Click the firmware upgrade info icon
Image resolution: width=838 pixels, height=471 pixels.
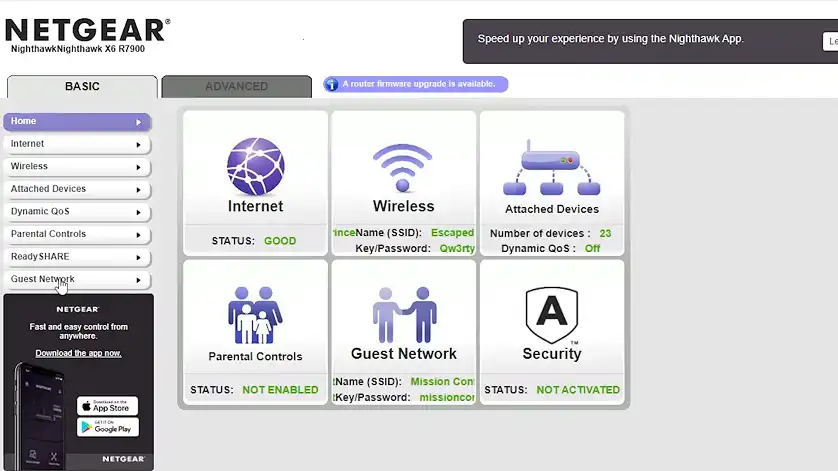[332, 84]
